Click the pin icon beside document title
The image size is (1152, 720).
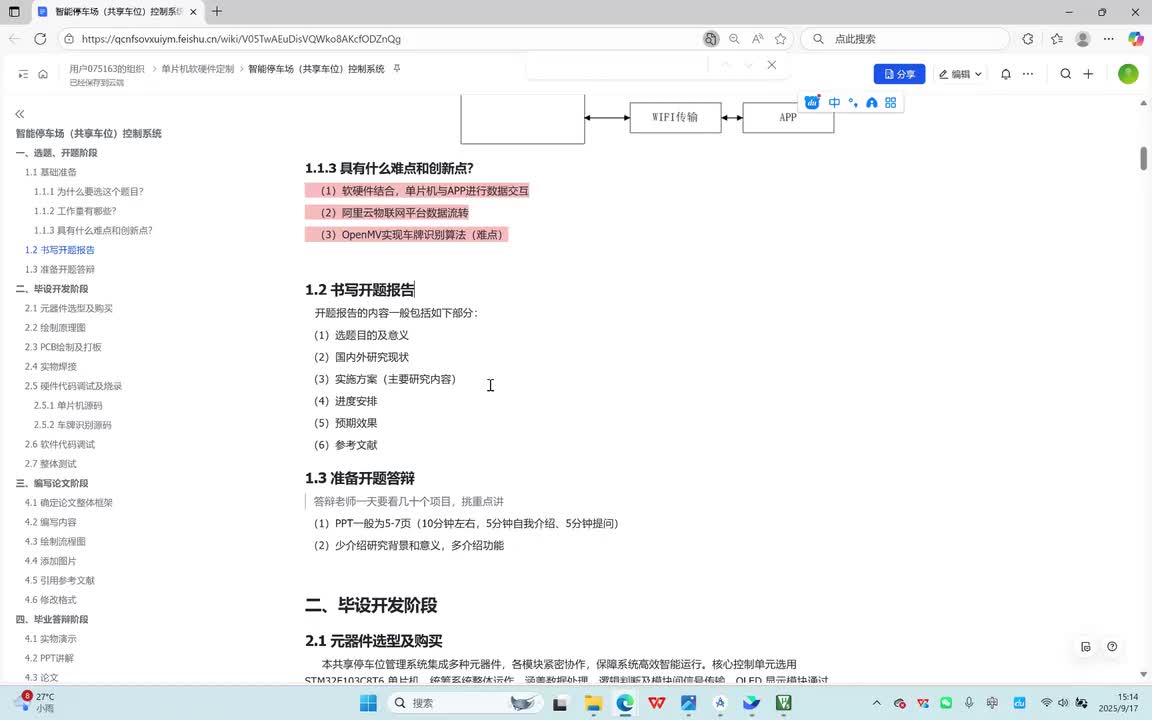coord(397,68)
